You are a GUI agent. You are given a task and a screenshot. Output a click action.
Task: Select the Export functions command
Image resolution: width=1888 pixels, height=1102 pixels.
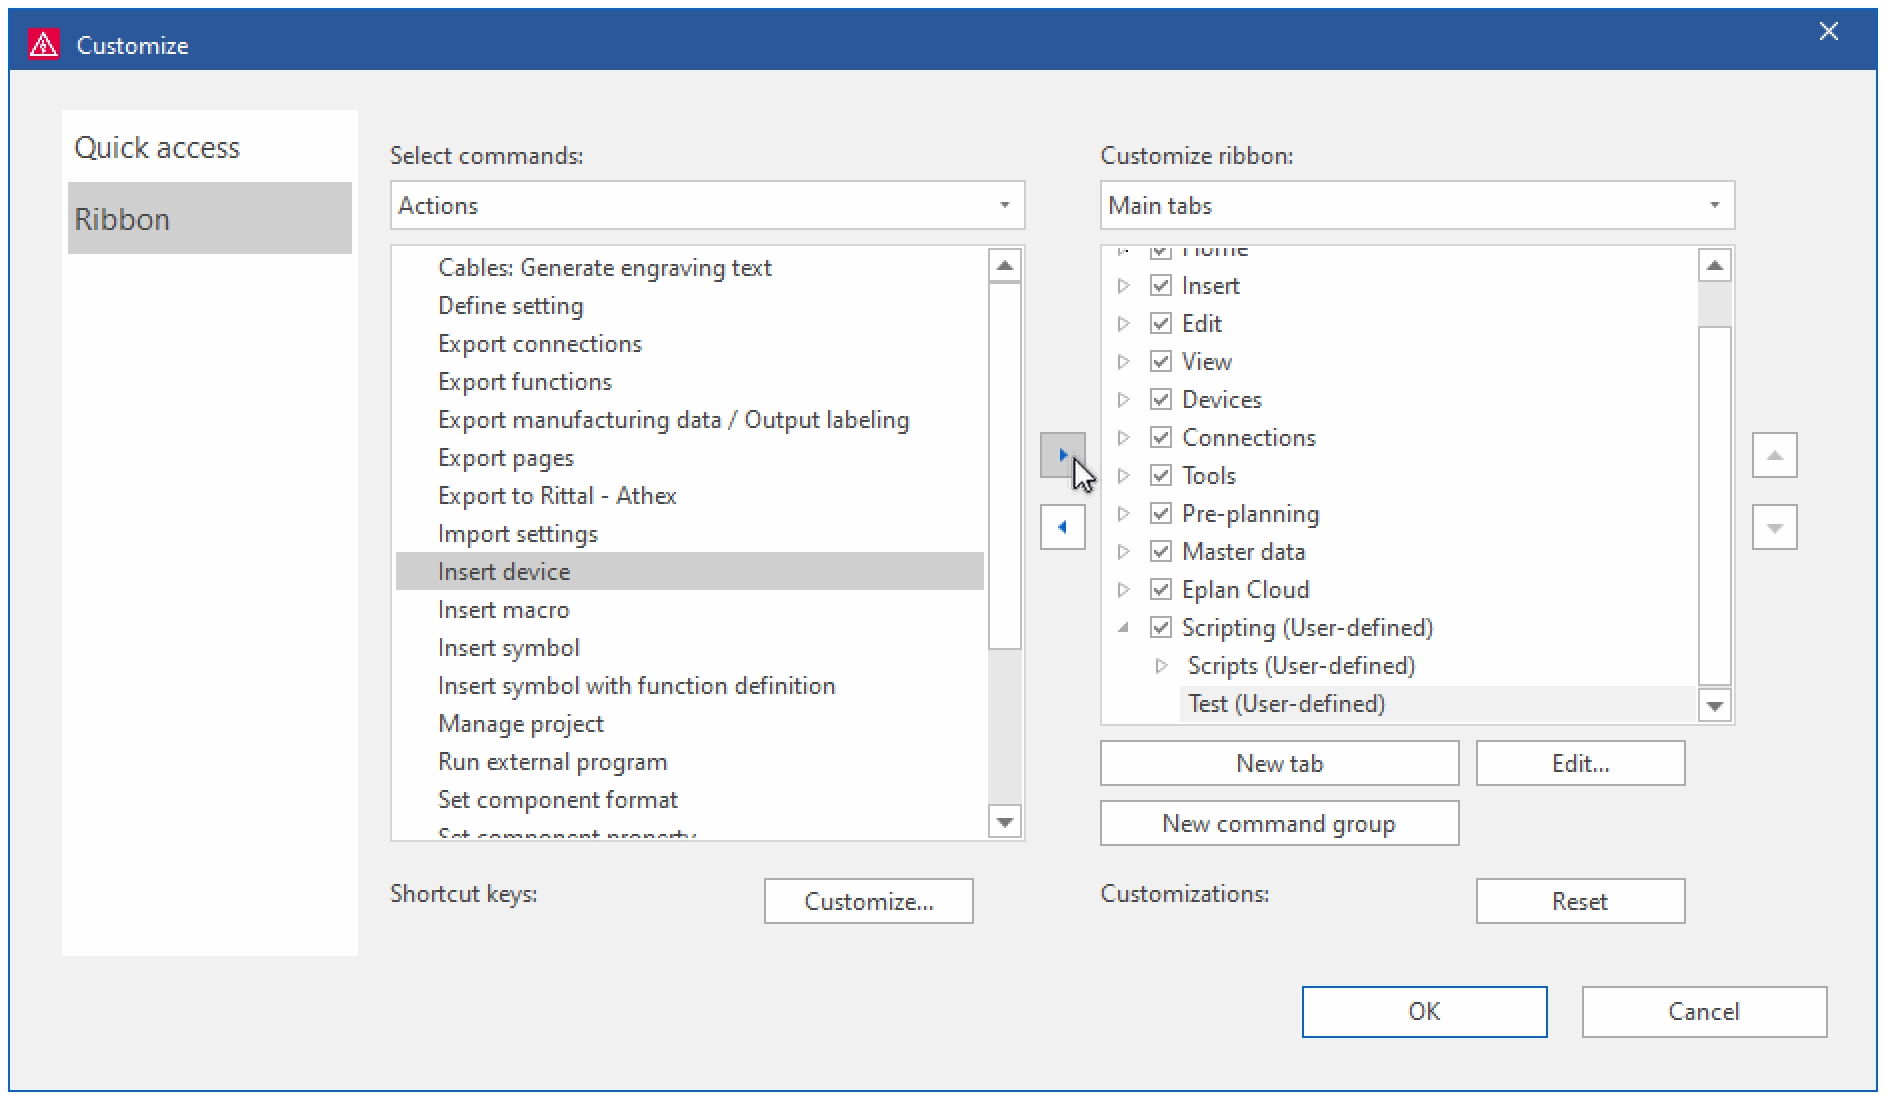(690, 381)
